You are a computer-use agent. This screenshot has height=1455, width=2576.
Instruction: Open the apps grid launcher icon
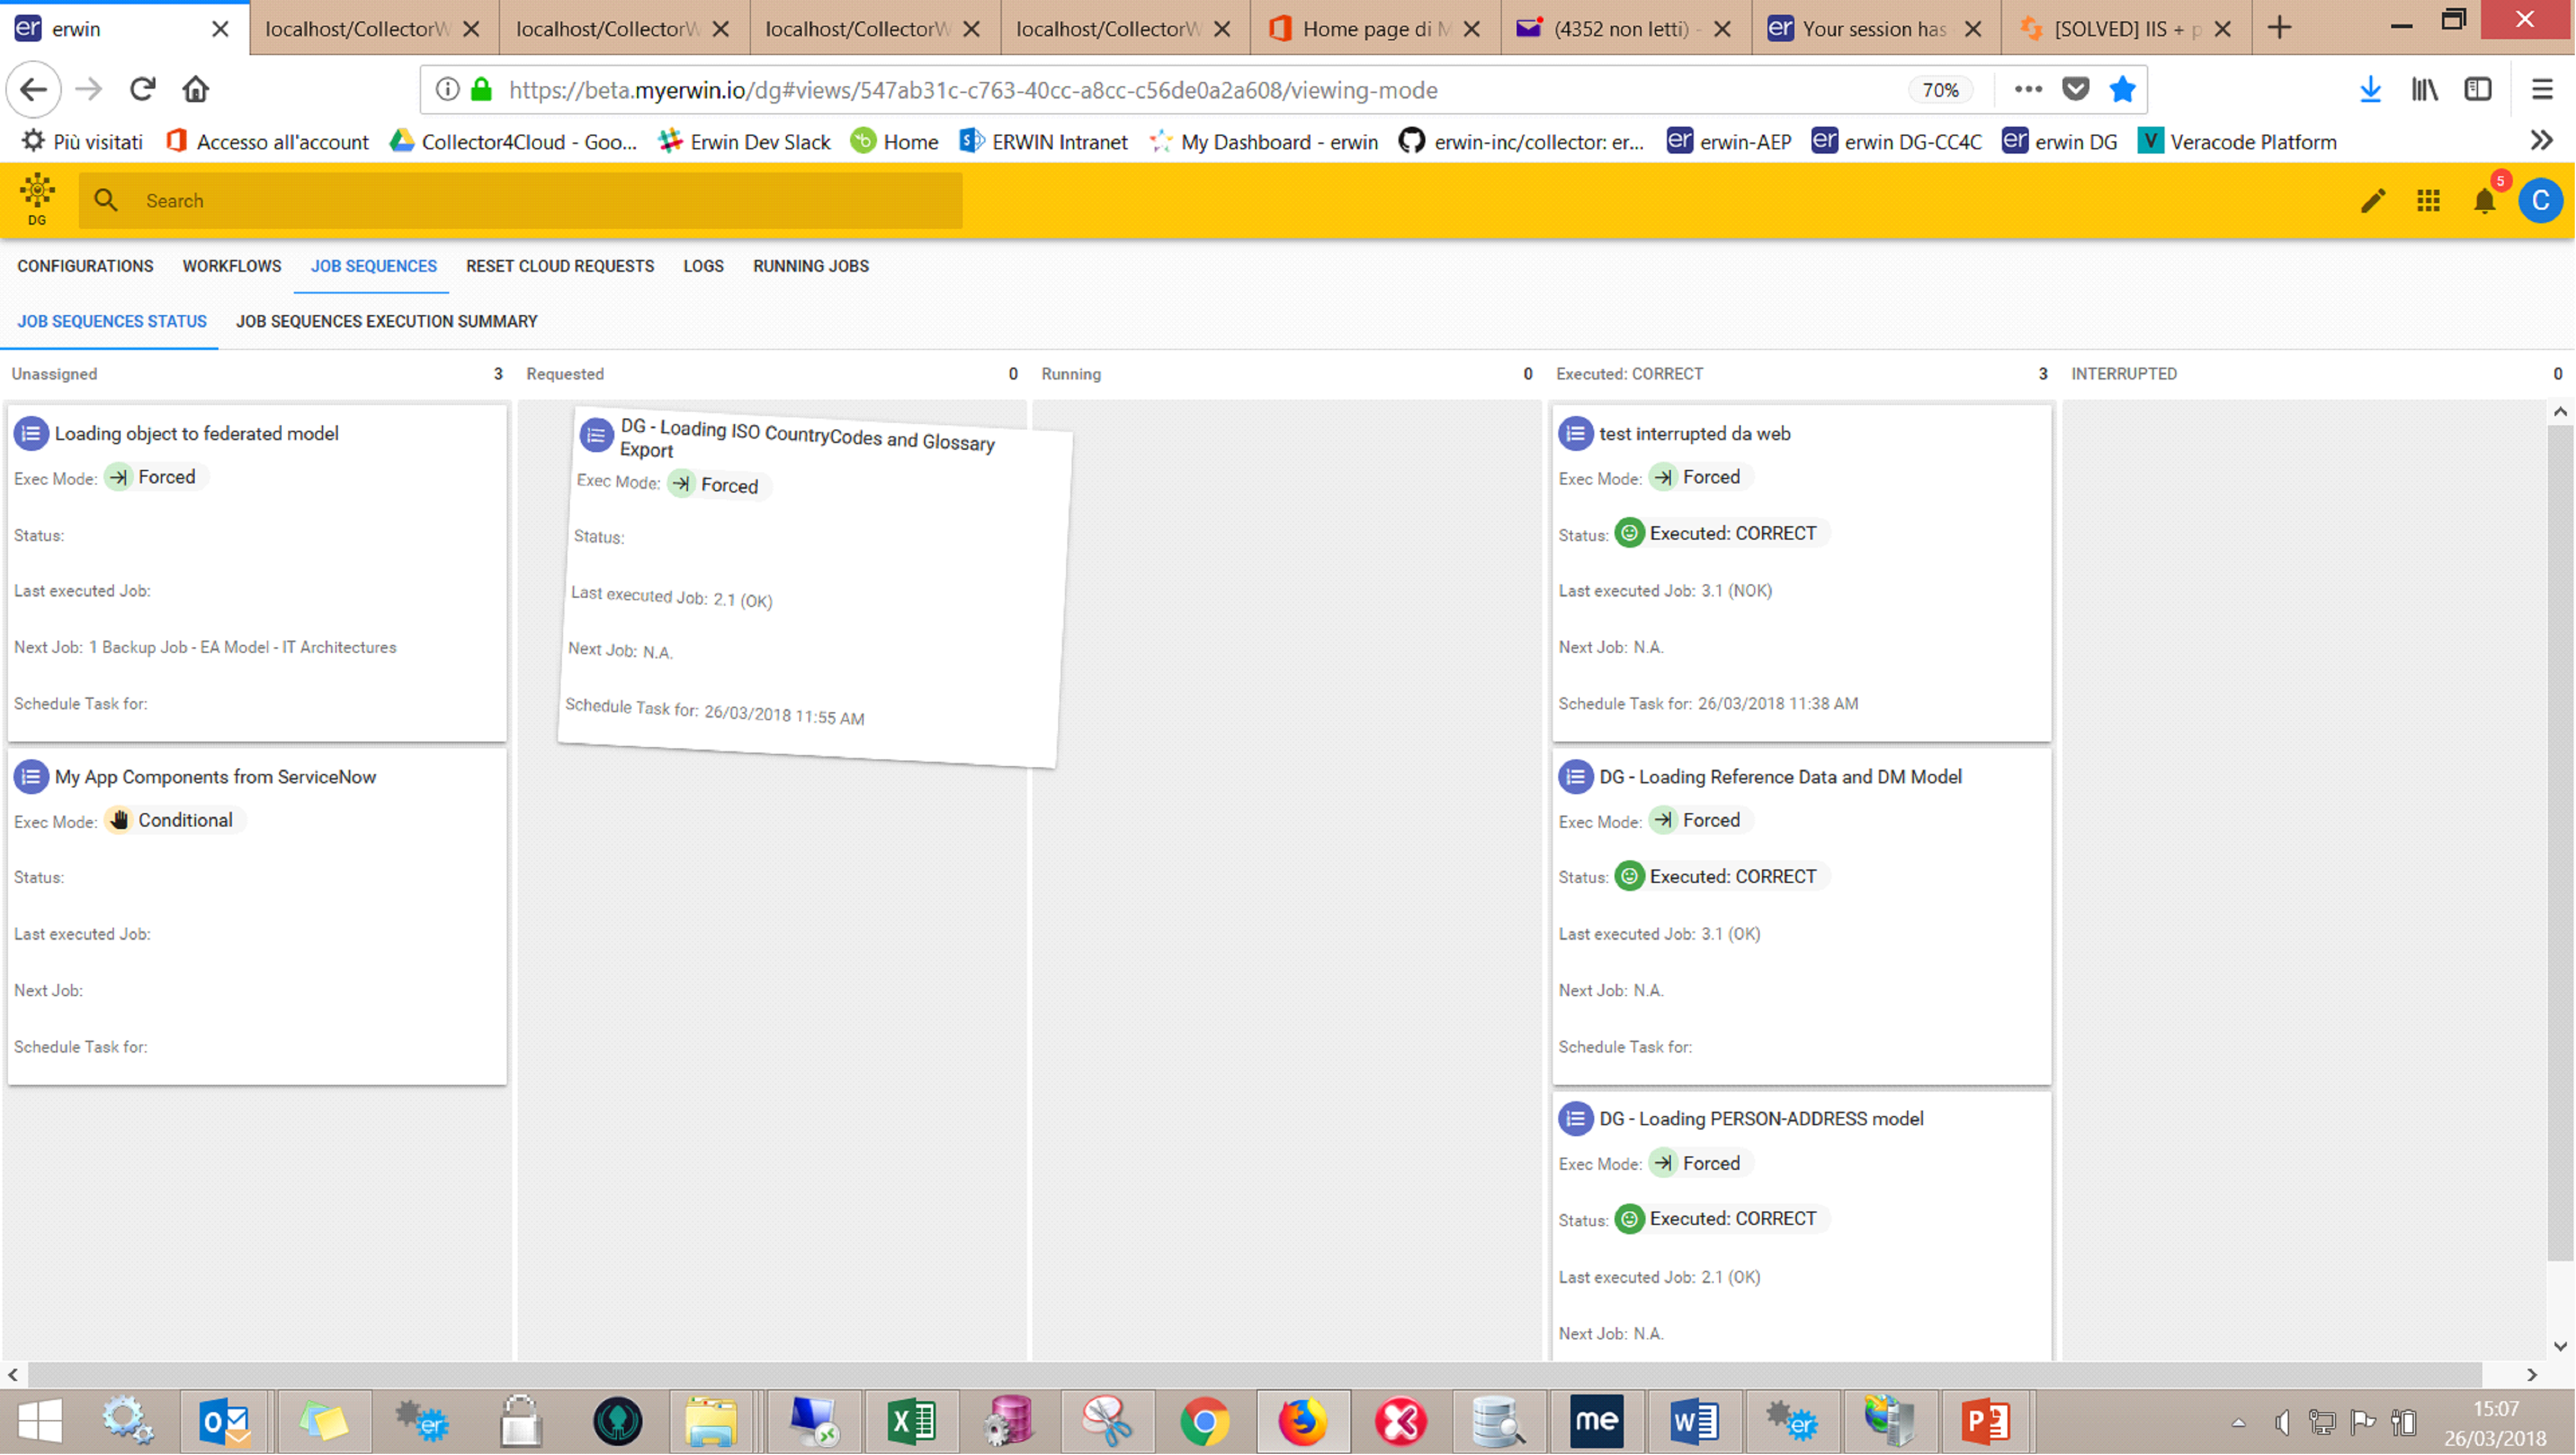coord(2428,201)
